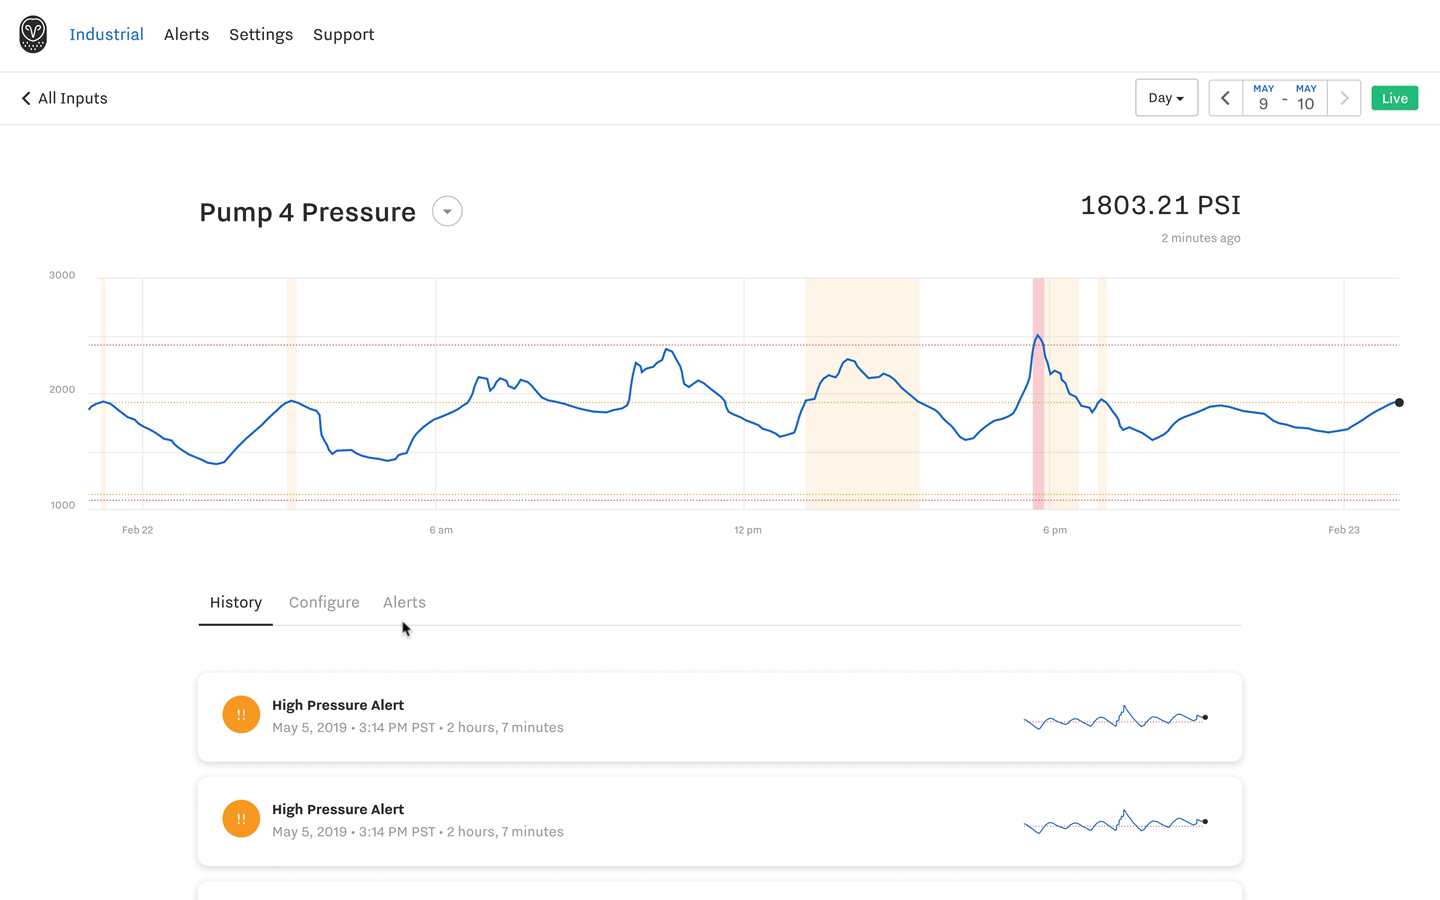The height and width of the screenshot is (900, 1440).
Task: Click the sparkline thumbnail in first alert card
Action: click(x=1116, y=717)
